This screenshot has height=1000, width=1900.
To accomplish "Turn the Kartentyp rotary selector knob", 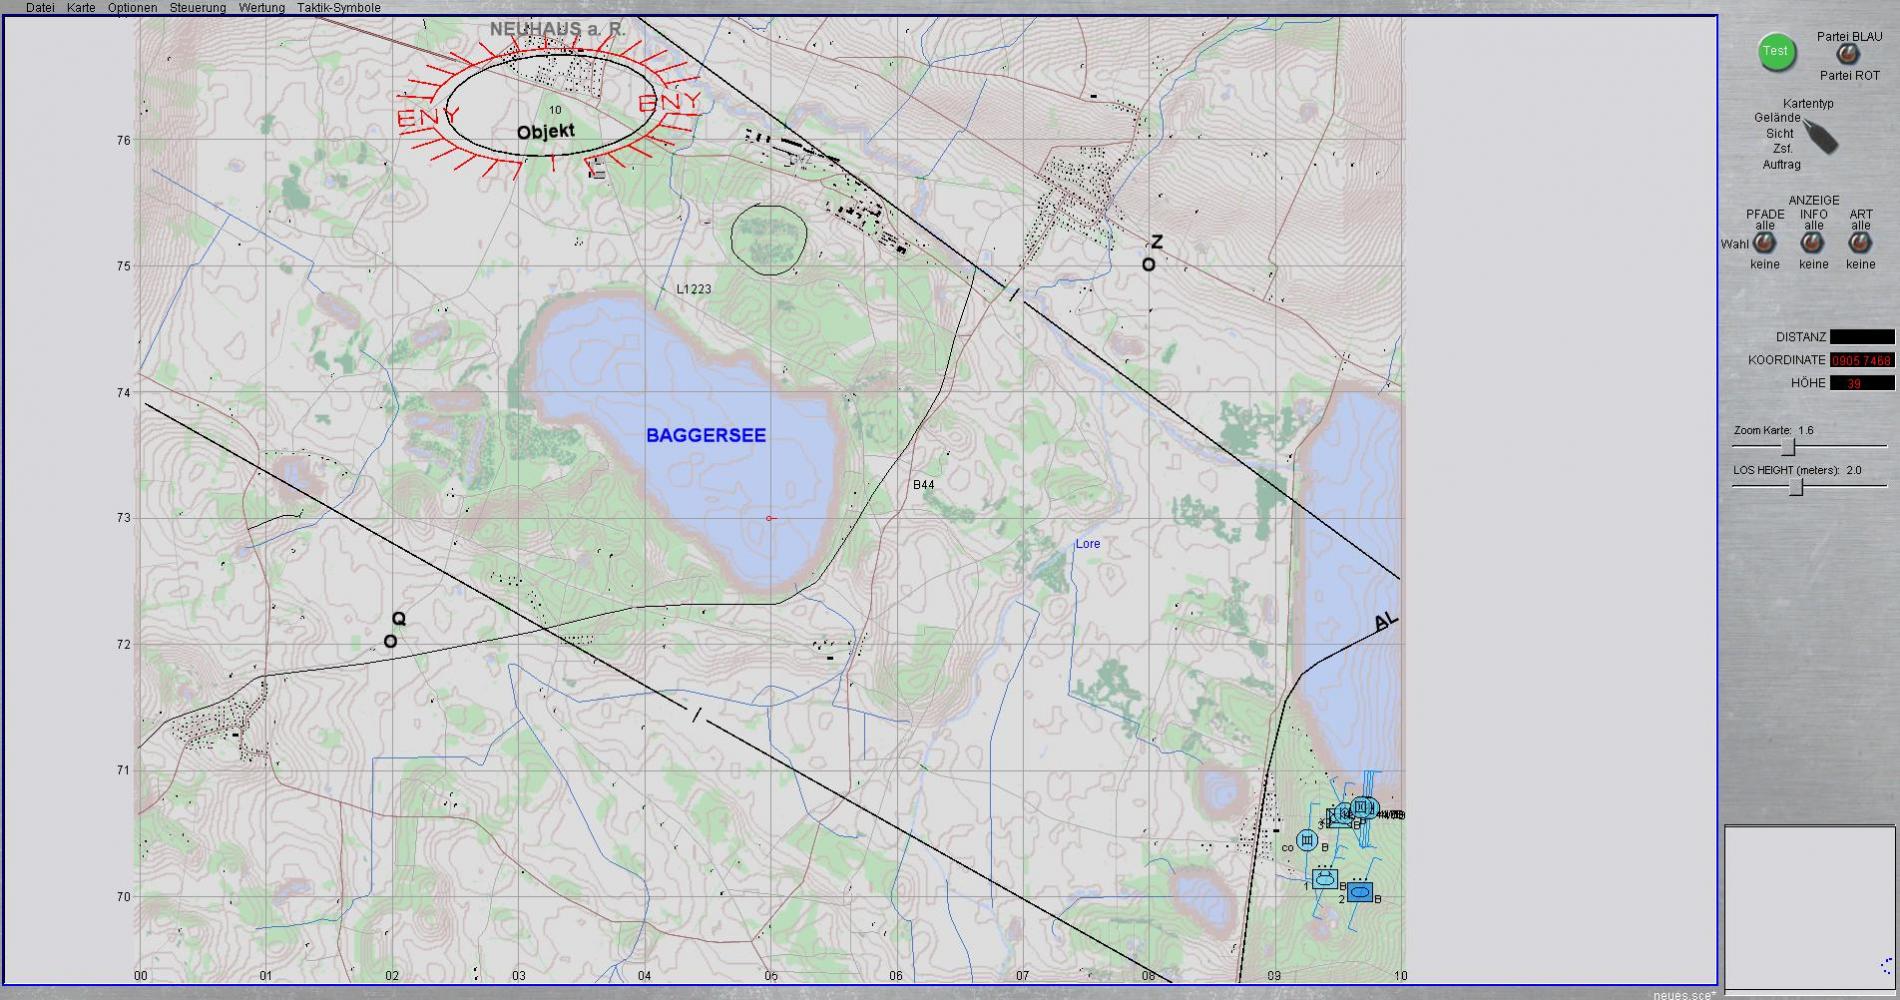I will point(1820,135).
